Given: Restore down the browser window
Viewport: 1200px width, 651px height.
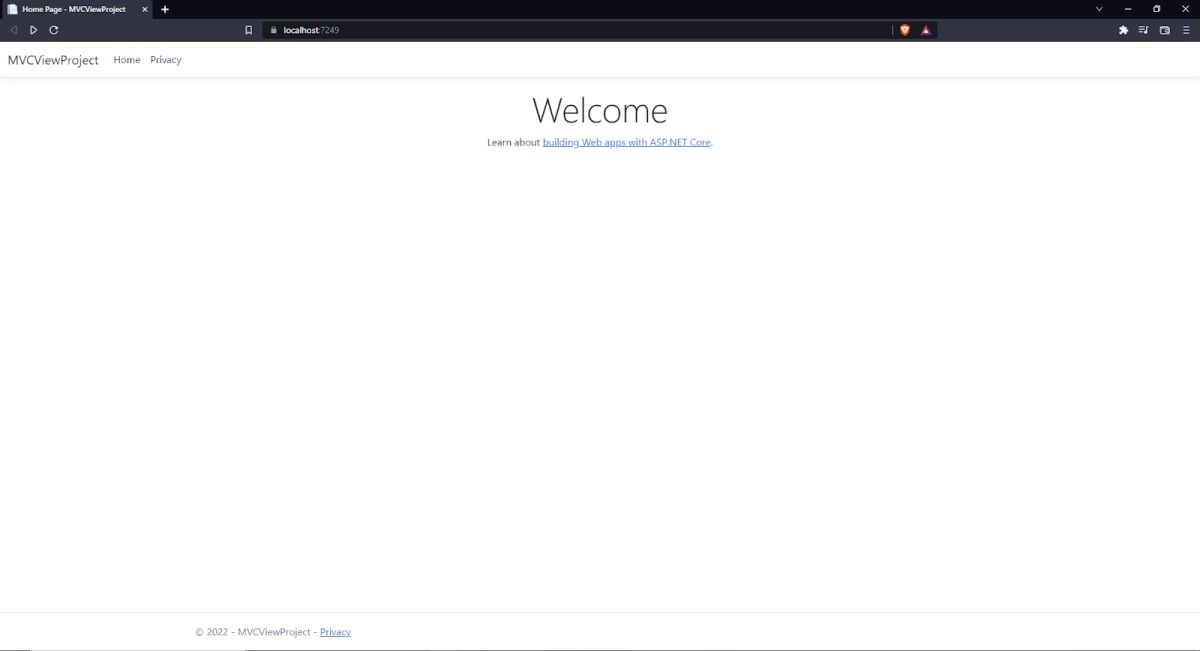Looking at the screenshot, I should [x=1157, y=9].
